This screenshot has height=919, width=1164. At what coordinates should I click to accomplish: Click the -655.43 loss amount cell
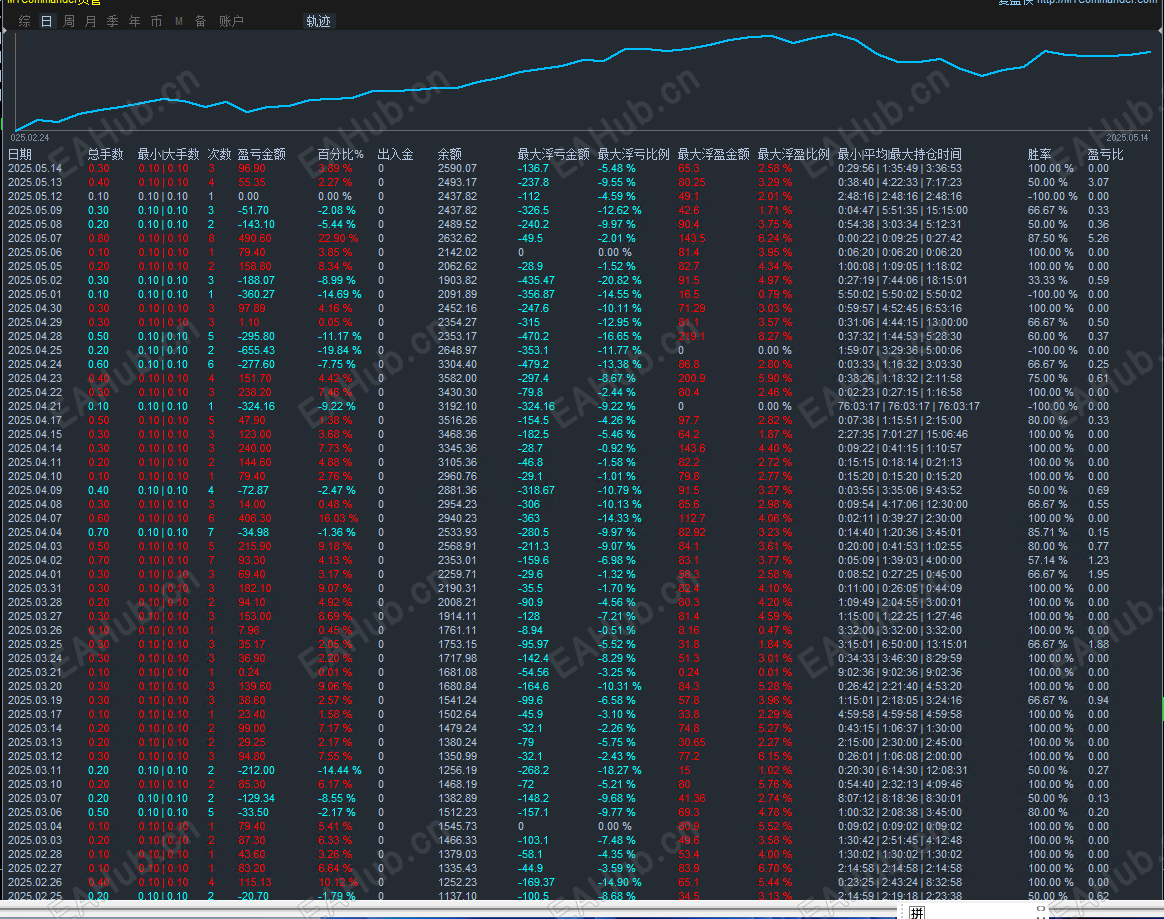pos(256,350)
